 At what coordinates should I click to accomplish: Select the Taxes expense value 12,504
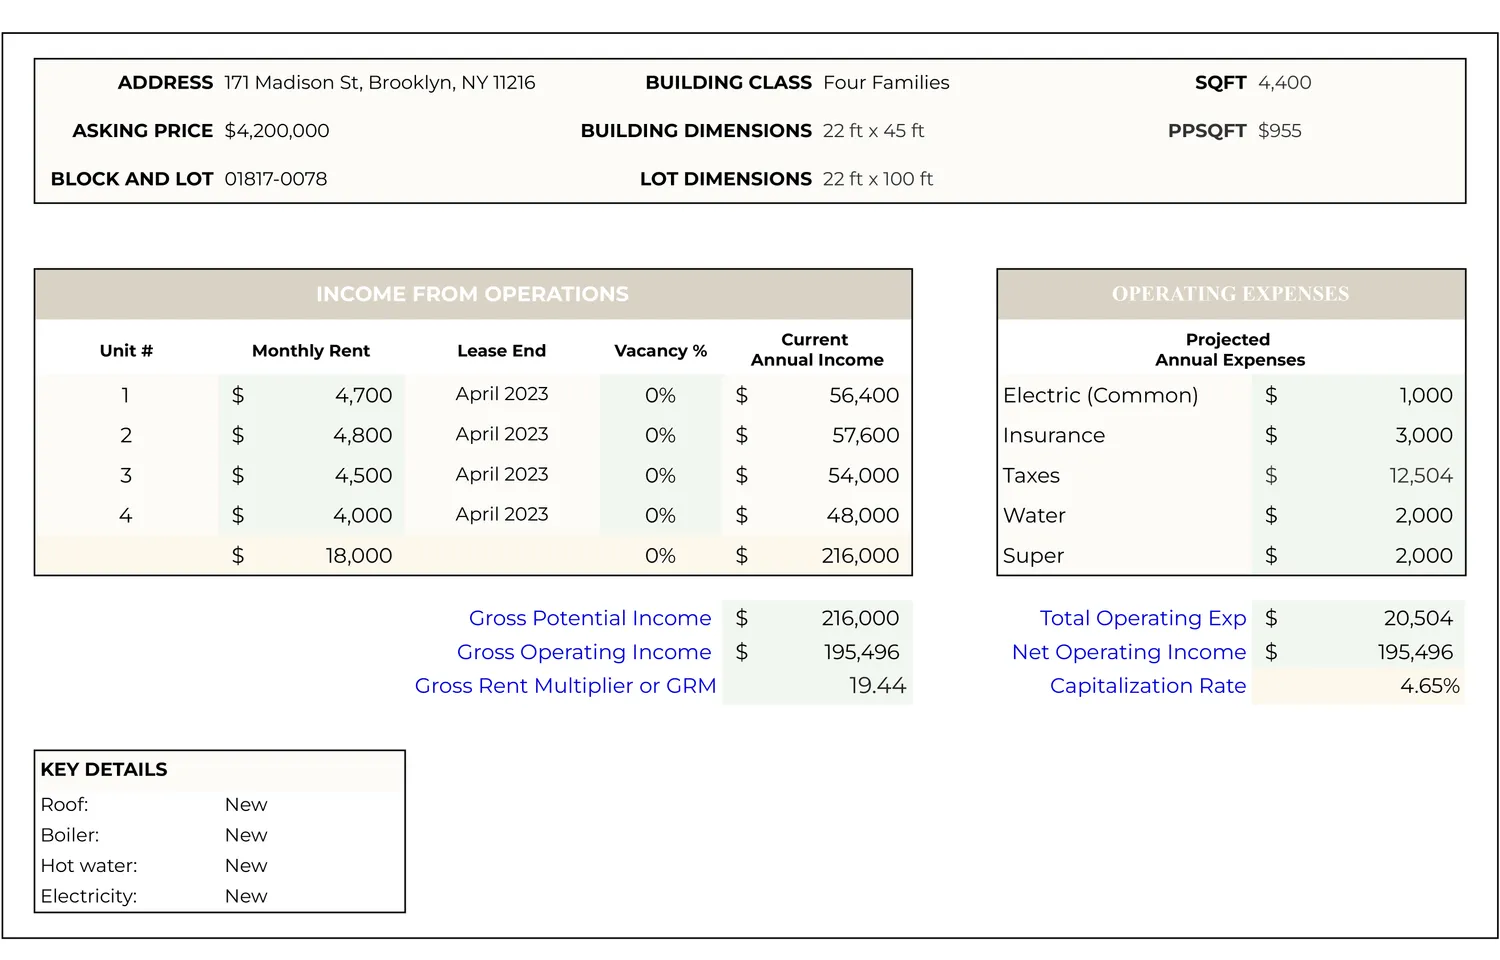(1419, 475)
